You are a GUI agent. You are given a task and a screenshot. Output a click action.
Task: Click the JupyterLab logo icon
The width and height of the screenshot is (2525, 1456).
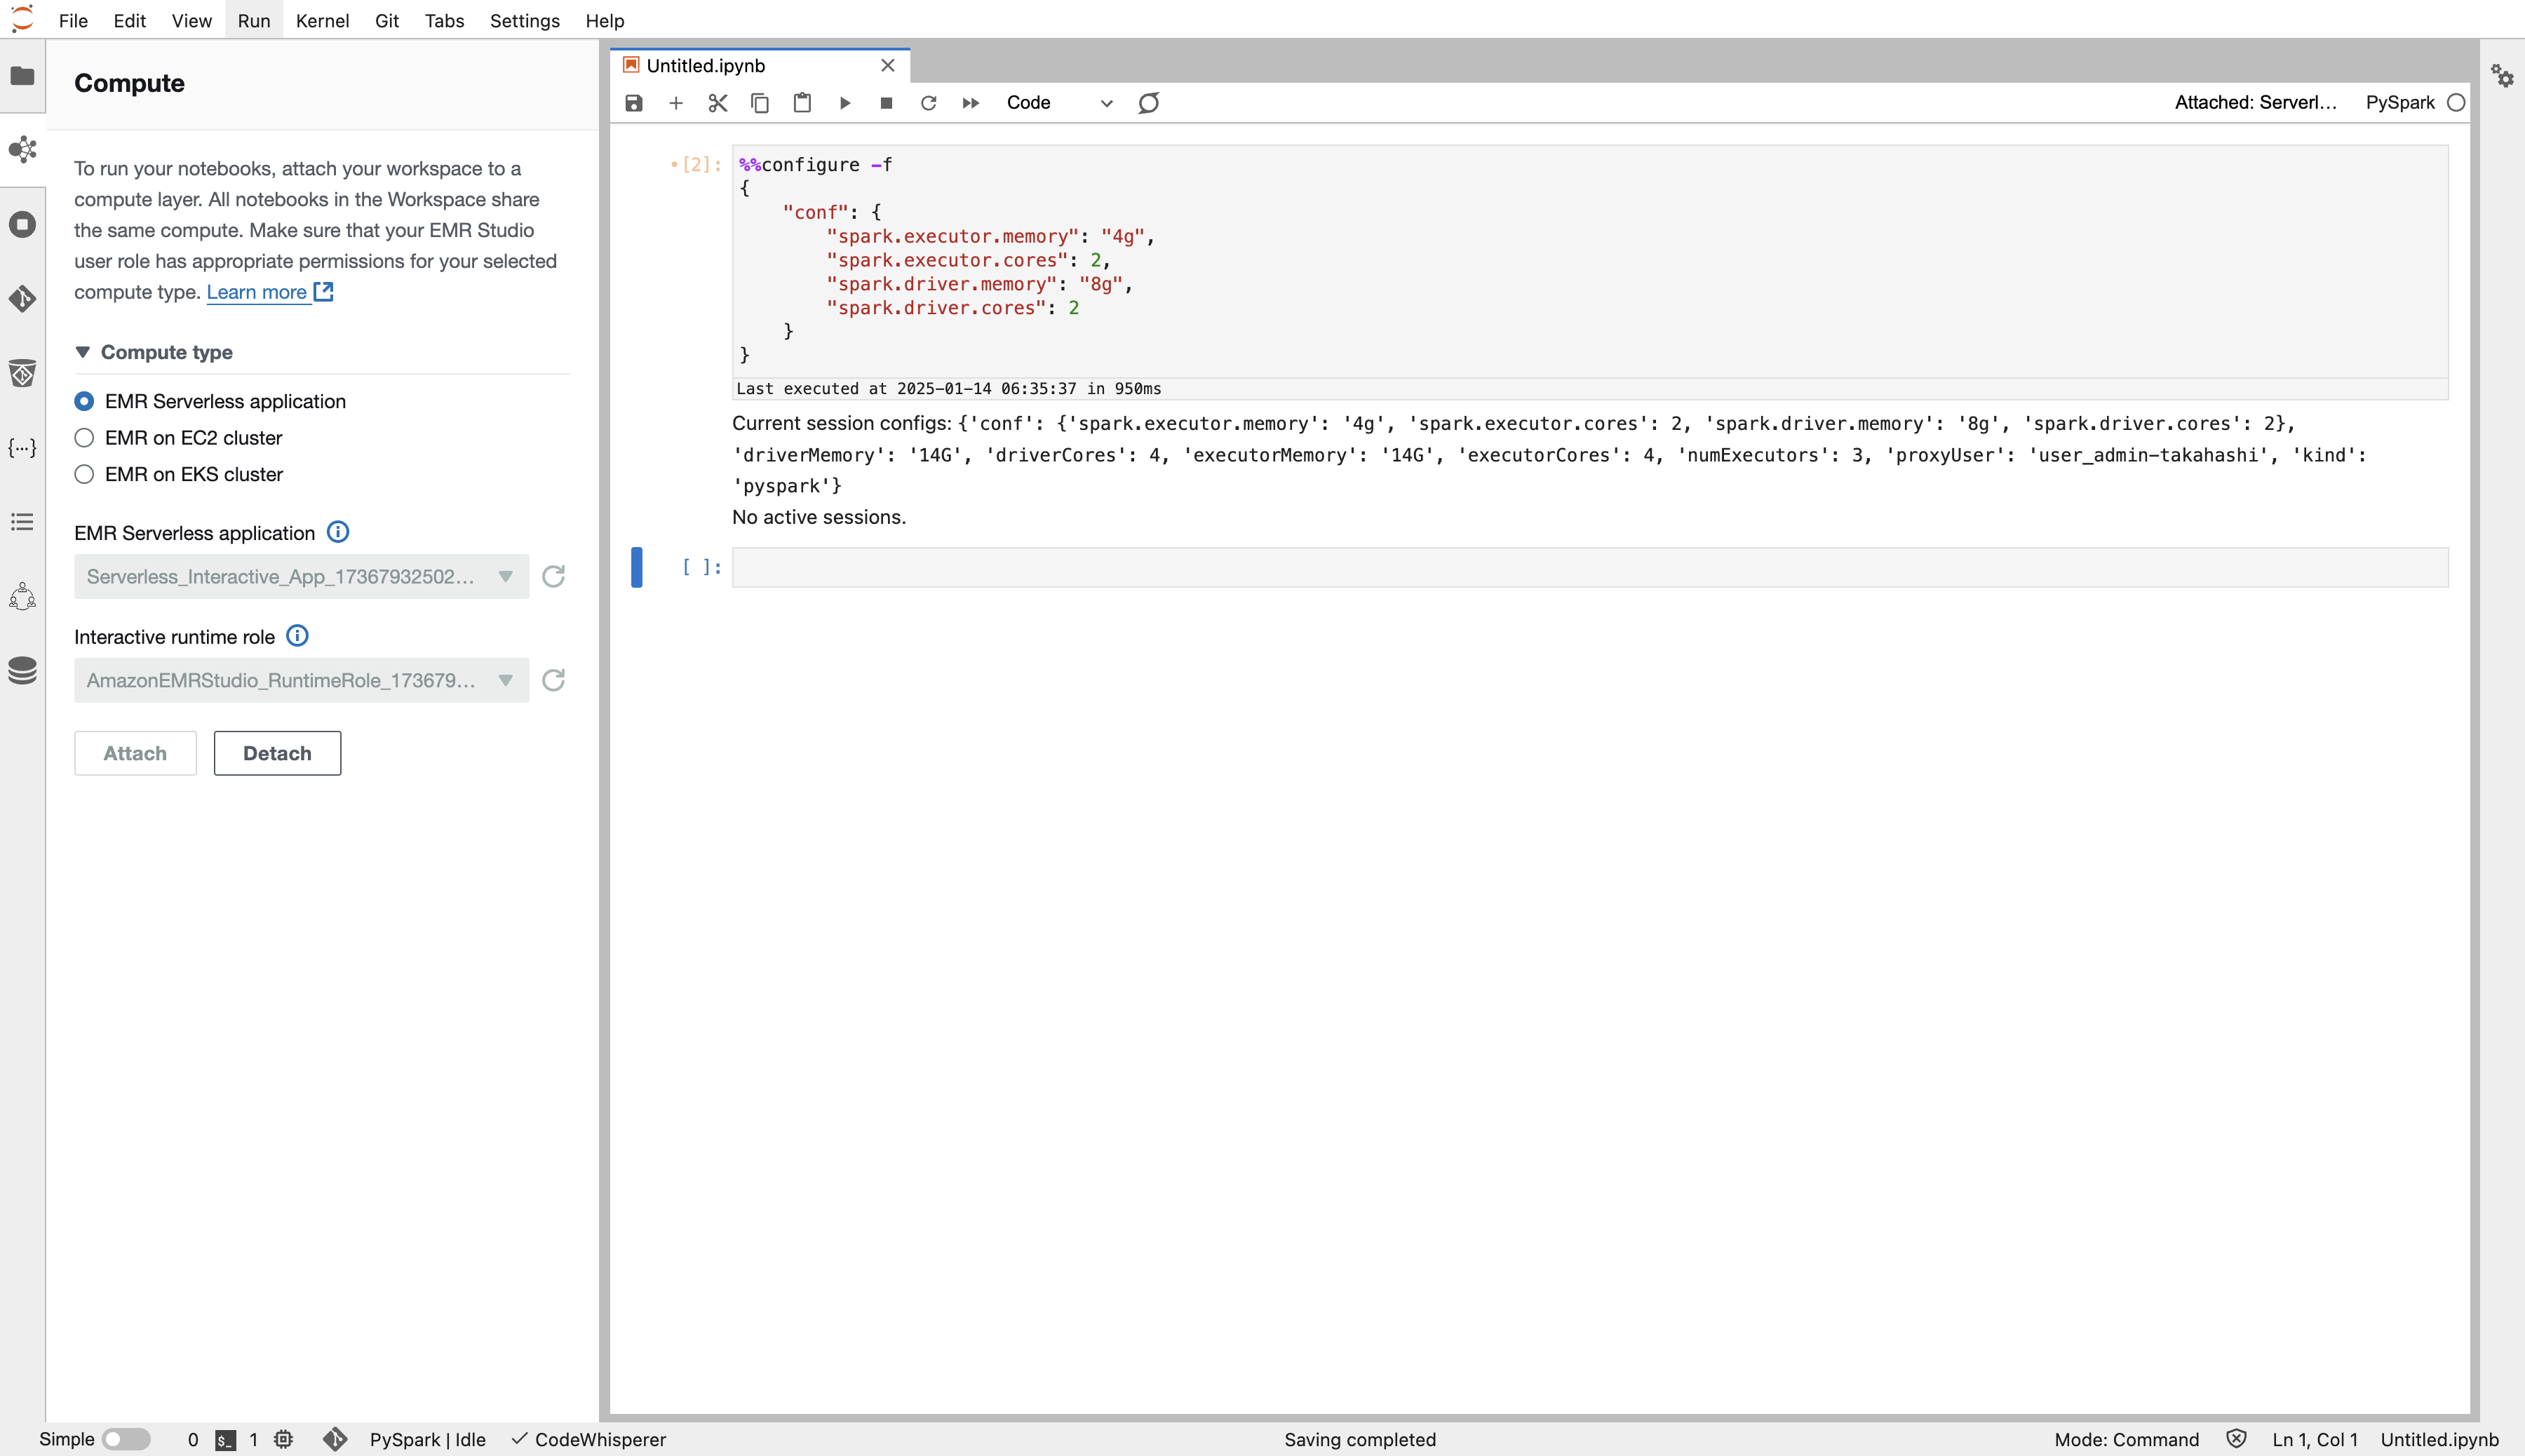(22, 19)
